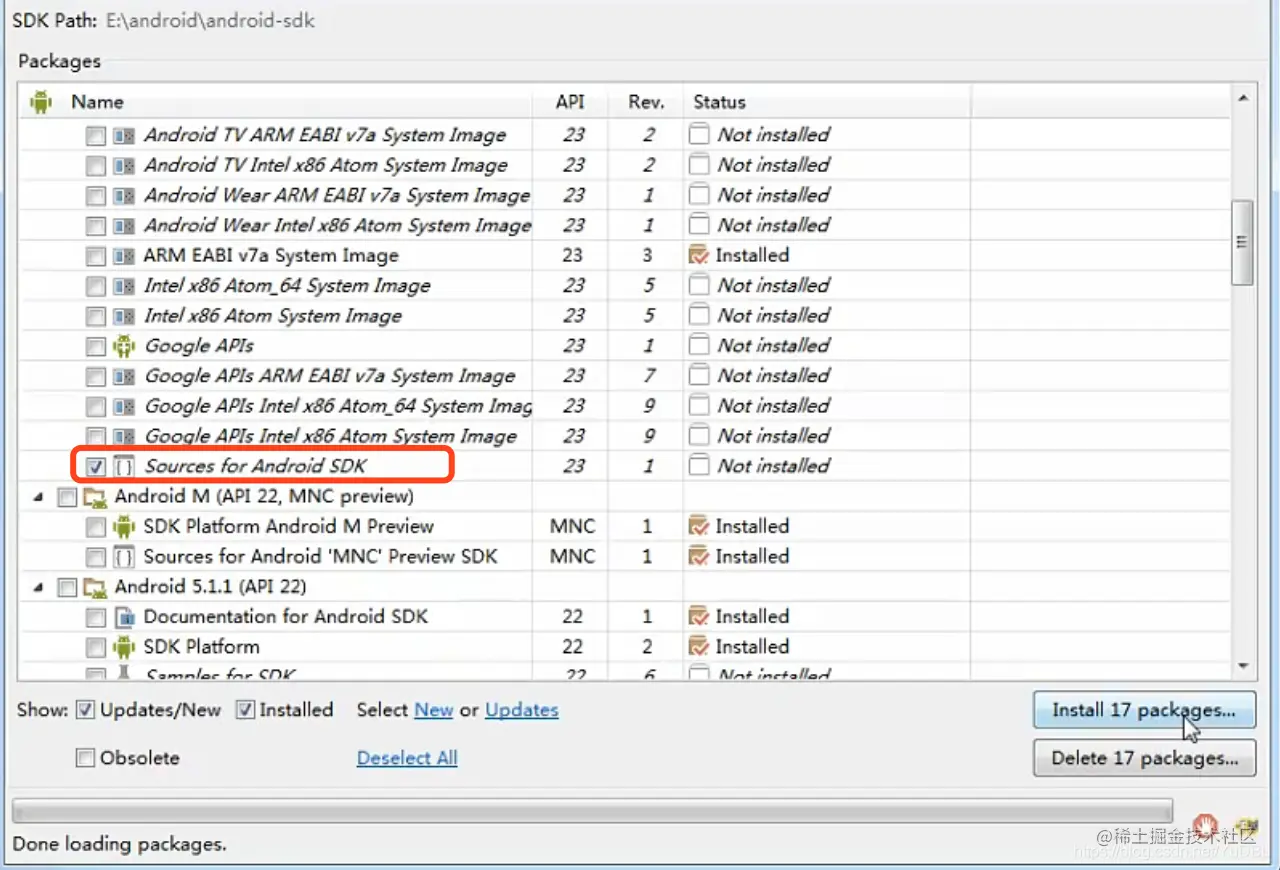Click source icon for Sources for Android 'MNC' Preview SDK

(x=124, y=556)
